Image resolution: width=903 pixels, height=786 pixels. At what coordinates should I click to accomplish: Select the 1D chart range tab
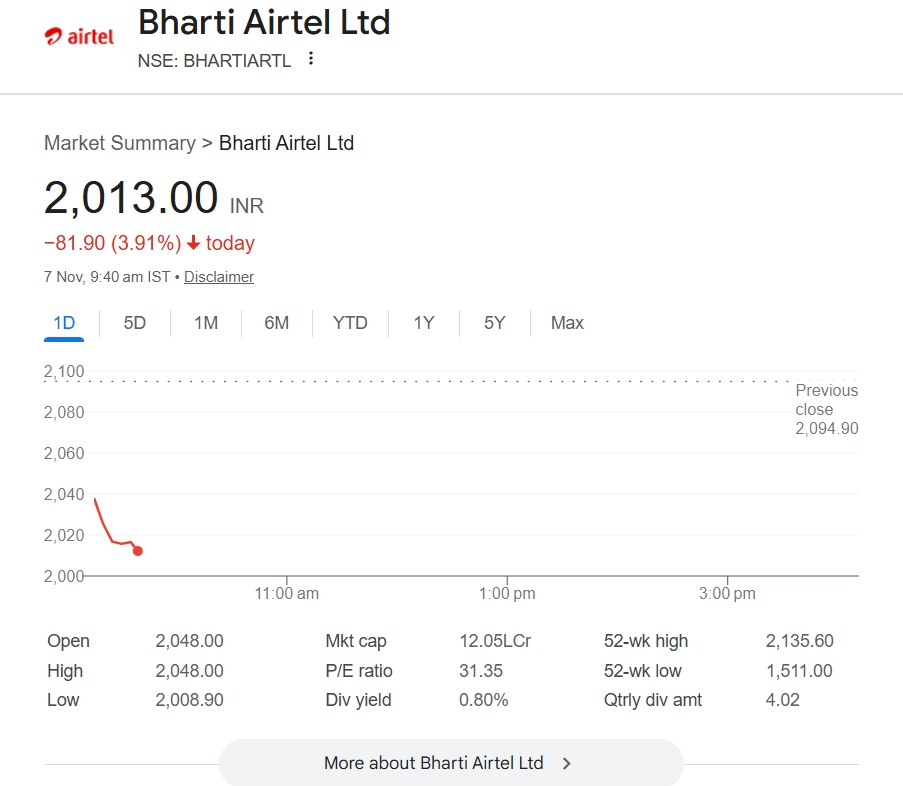[64, 323]
